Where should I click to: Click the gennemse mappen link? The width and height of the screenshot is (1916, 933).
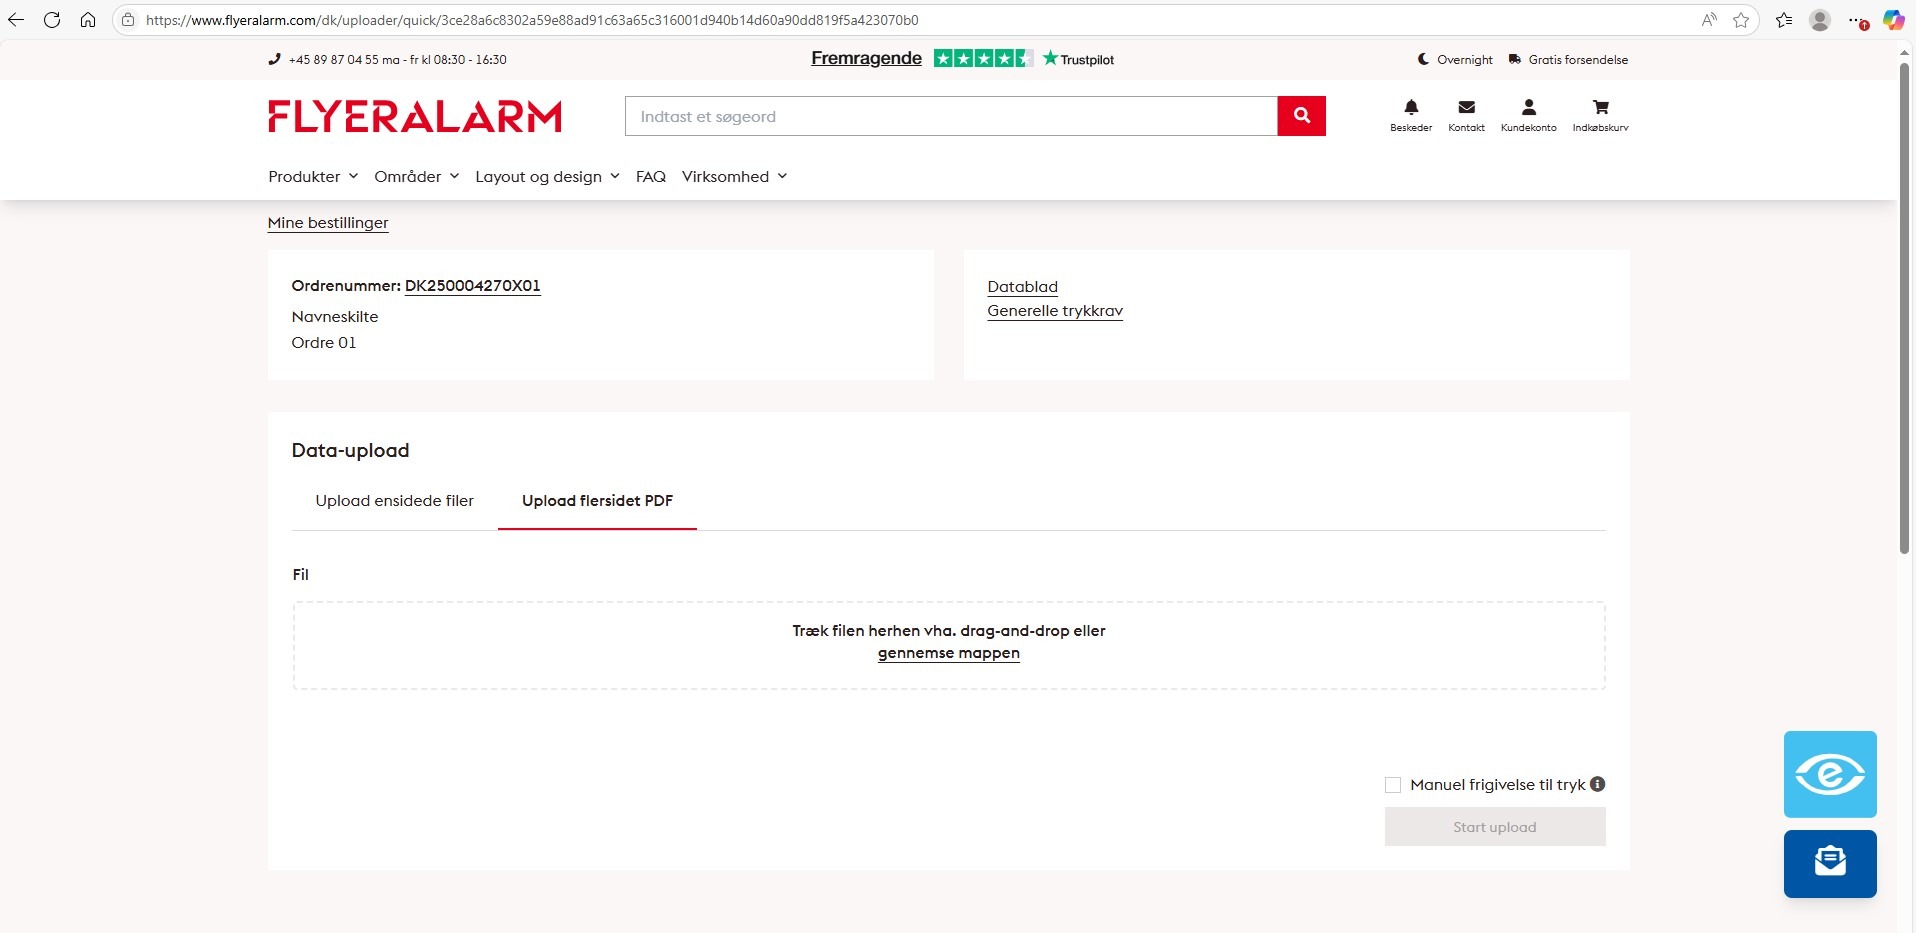pos(948,653)
